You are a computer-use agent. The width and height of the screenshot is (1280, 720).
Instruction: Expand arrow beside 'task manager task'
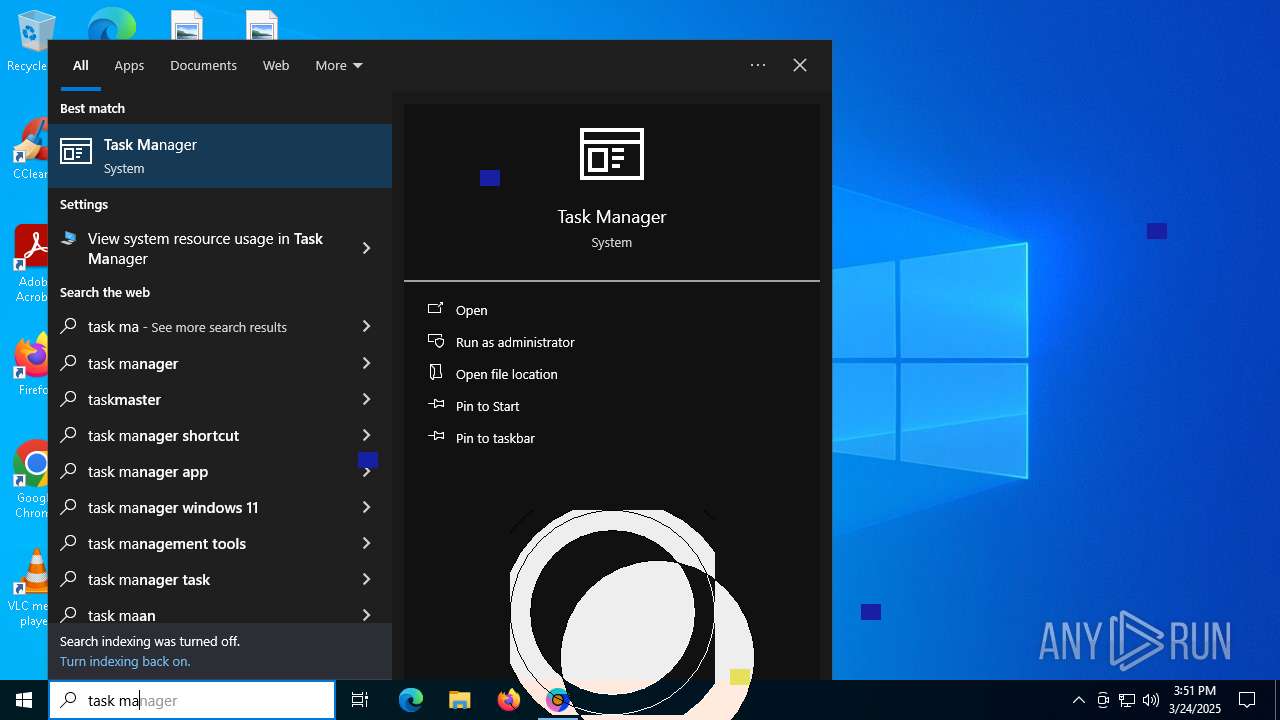(x=366, y=579)
